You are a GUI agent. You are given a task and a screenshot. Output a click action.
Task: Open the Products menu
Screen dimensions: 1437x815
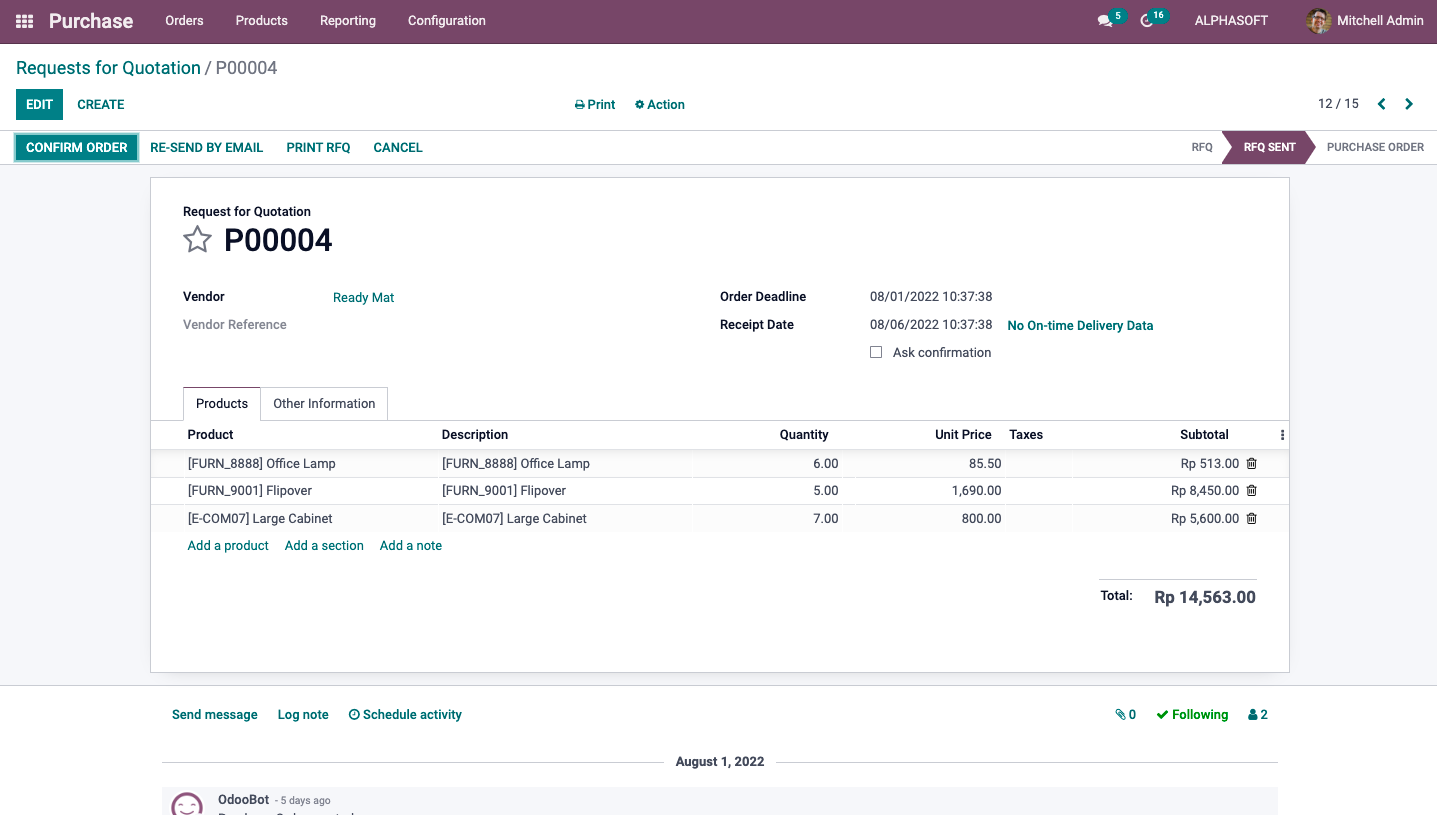pyautogui.click(x=262, y=21)
